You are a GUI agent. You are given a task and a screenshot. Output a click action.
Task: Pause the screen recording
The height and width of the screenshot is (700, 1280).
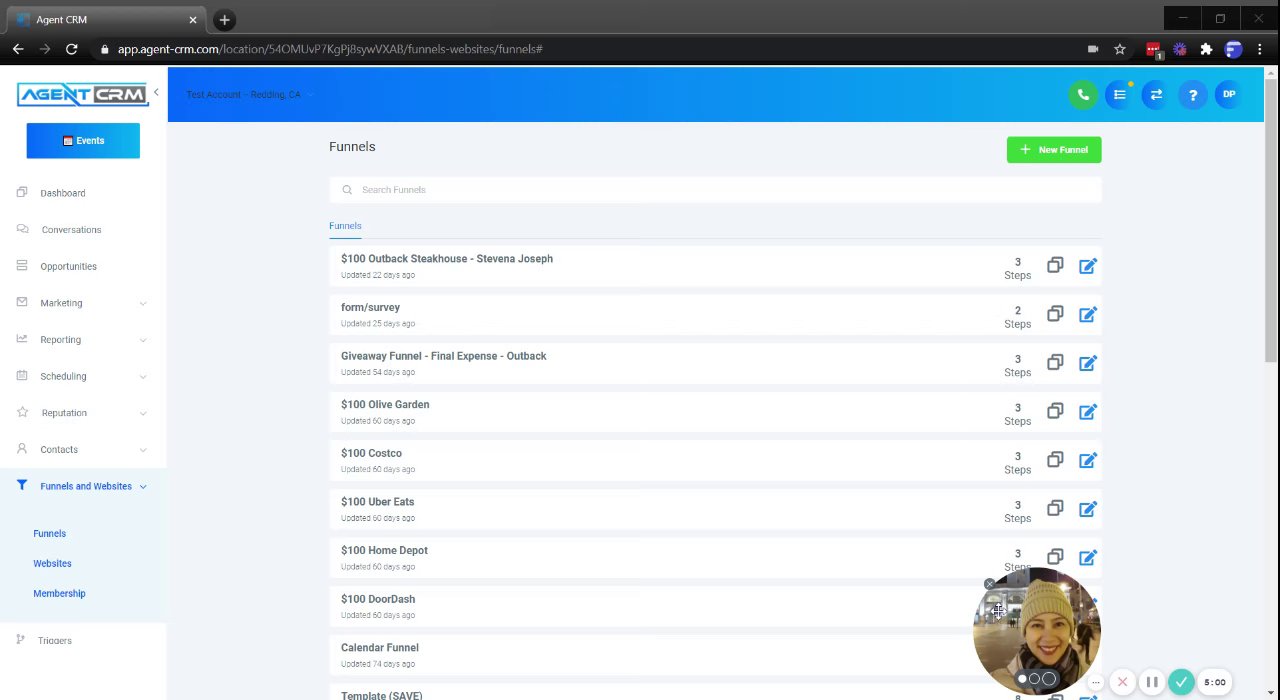click(1152, 682)
